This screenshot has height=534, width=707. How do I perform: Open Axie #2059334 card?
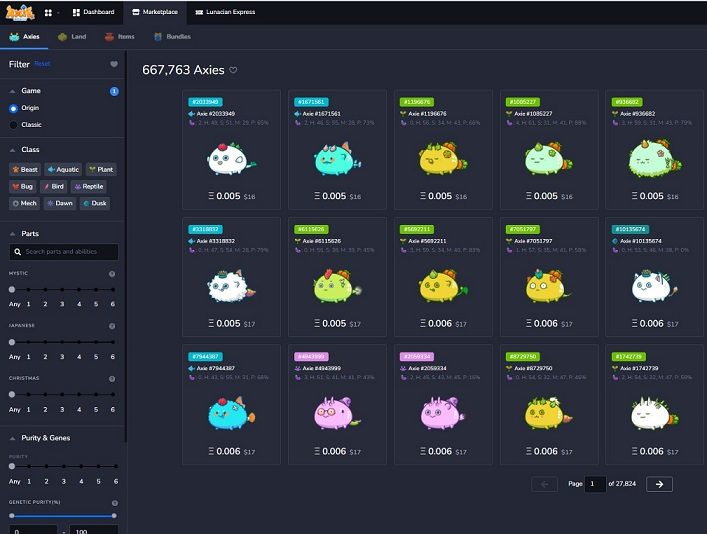[443, 405]
